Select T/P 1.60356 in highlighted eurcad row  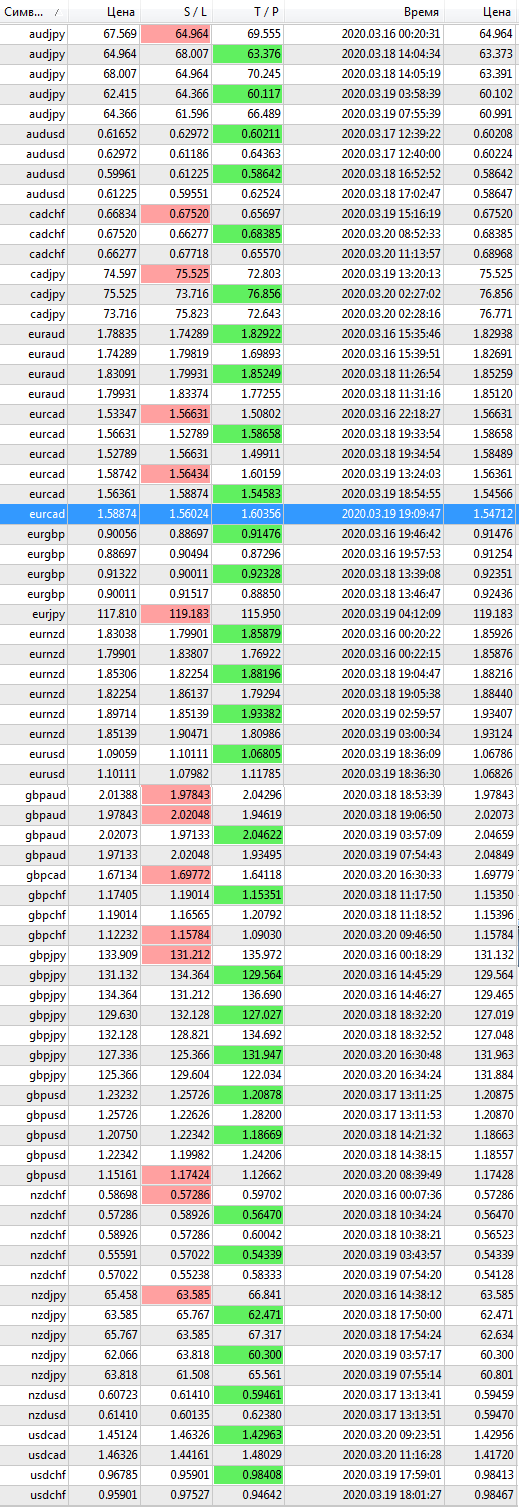click(x=261, y=514)
